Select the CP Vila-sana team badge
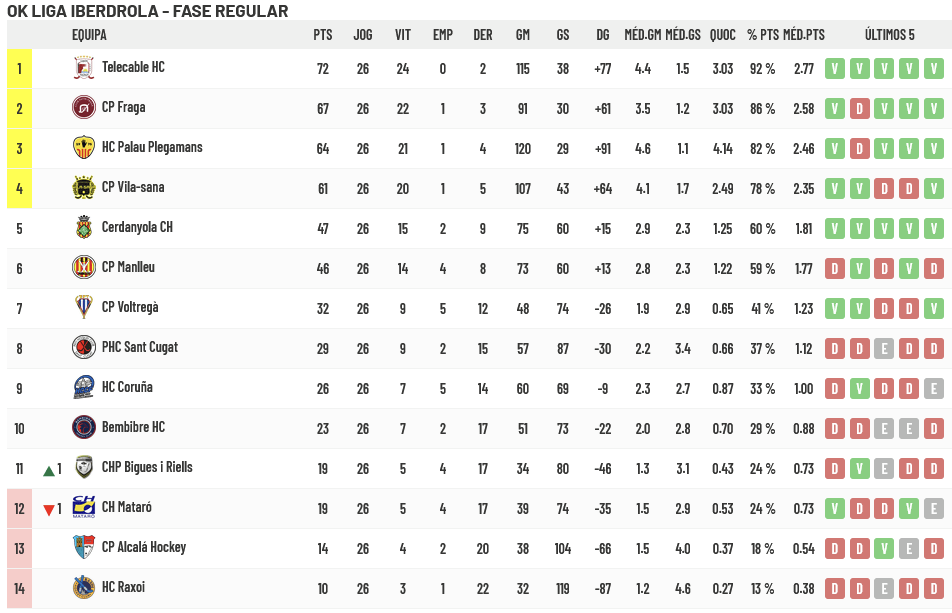Viewport: 952px width, 613px height. 84,188
